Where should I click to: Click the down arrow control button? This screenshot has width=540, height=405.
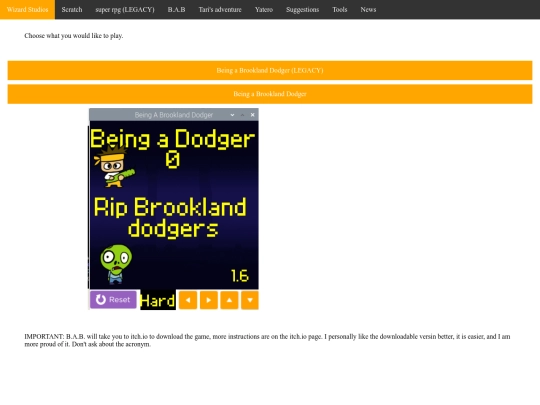(x=250, y=300)
